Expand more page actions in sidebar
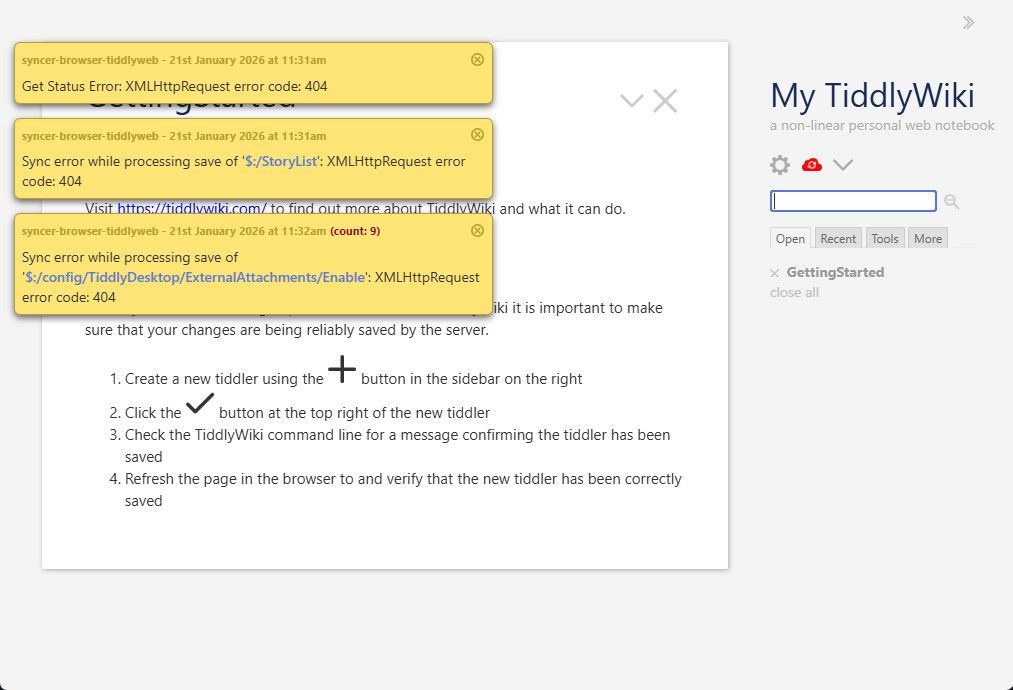Screen dimensions: 1013x690 coord(843,165)
